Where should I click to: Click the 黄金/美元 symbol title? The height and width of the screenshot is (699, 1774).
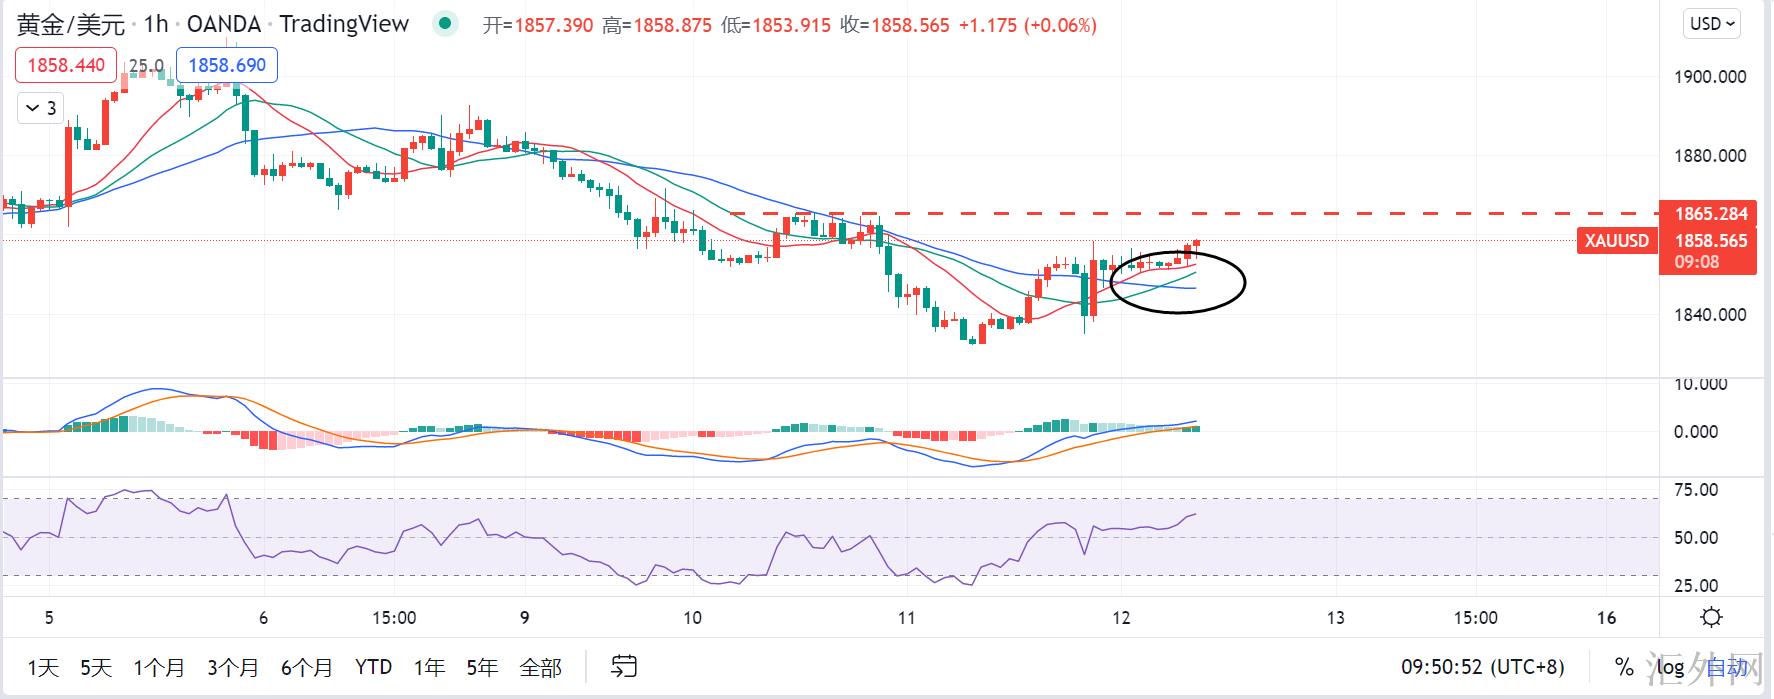pos(70,24)
